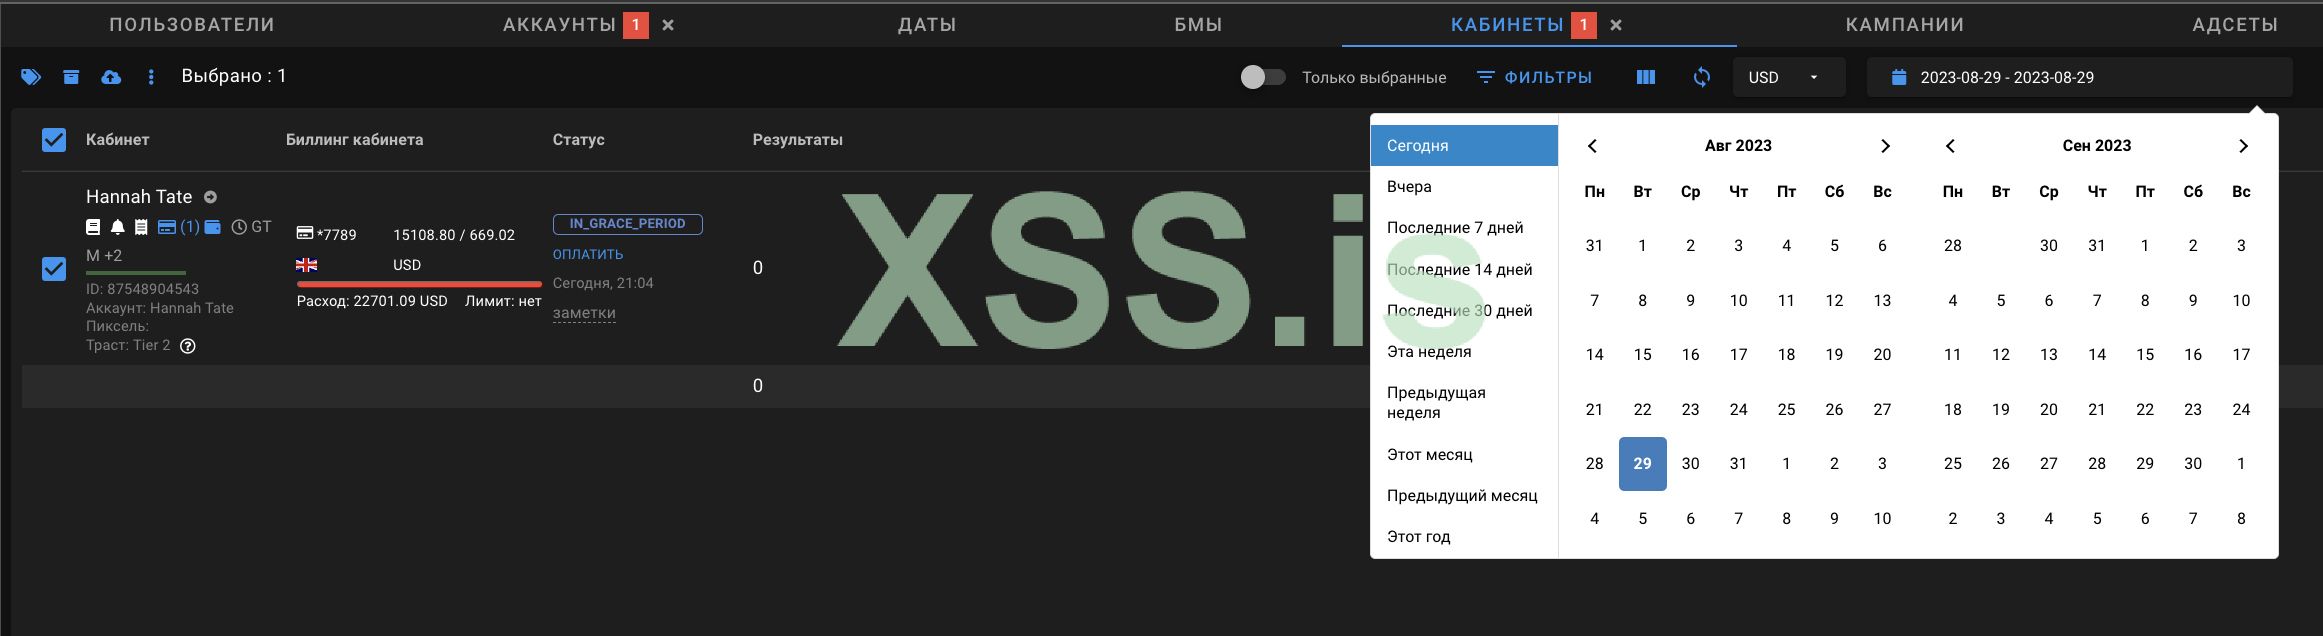Select the Предыдущий месяц preset
Viewport: 2323px width, 636px height.
tap(1464, 496)
